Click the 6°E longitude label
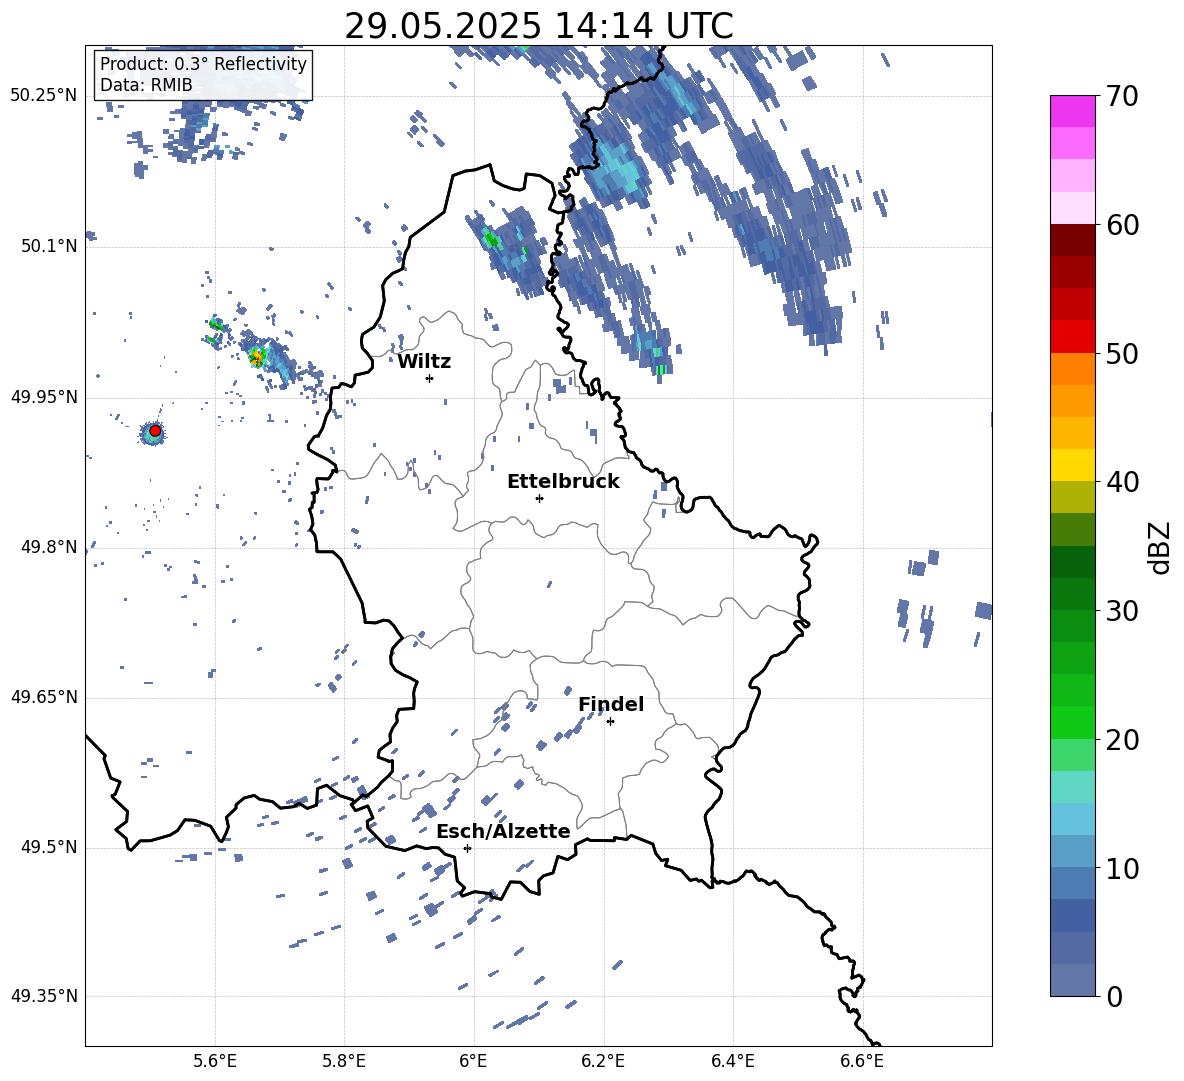 [473, 1061]
